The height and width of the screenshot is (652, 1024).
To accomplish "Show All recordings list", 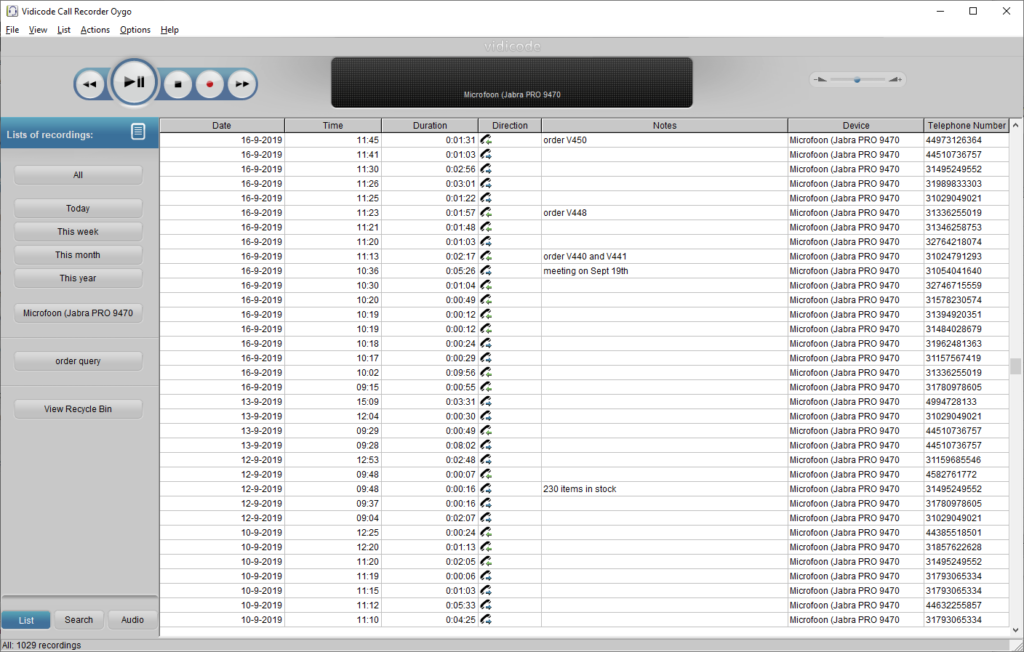I will tap(78, 175).
